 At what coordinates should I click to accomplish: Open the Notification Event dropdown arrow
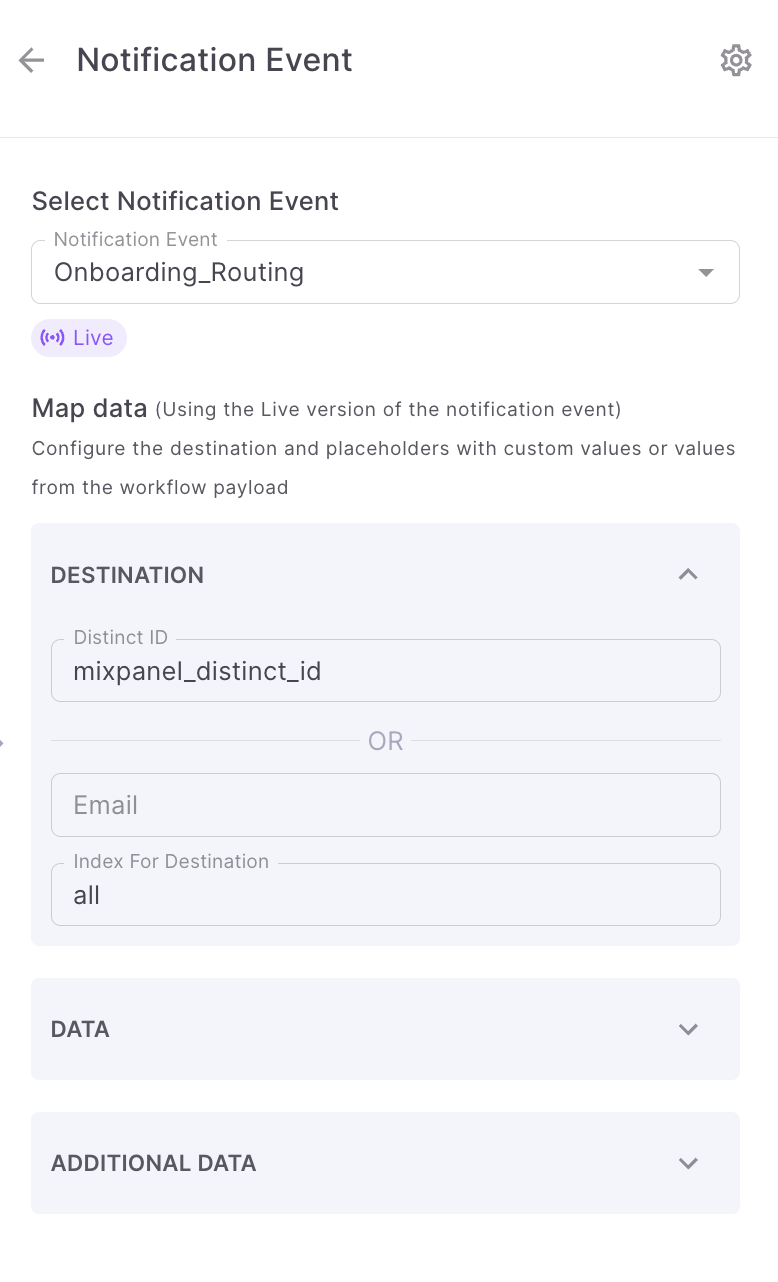[706, 272]
